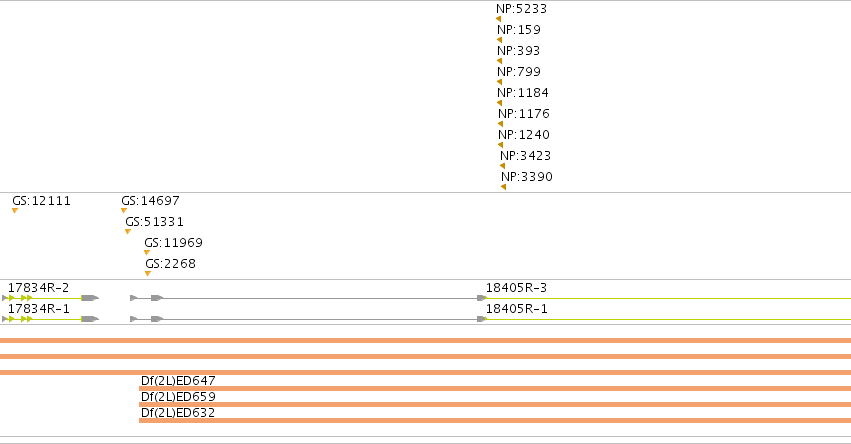
Task: Click the yellow-green intron line of 18405R-3
Action: pyautogui.click(x=669, y=299)
